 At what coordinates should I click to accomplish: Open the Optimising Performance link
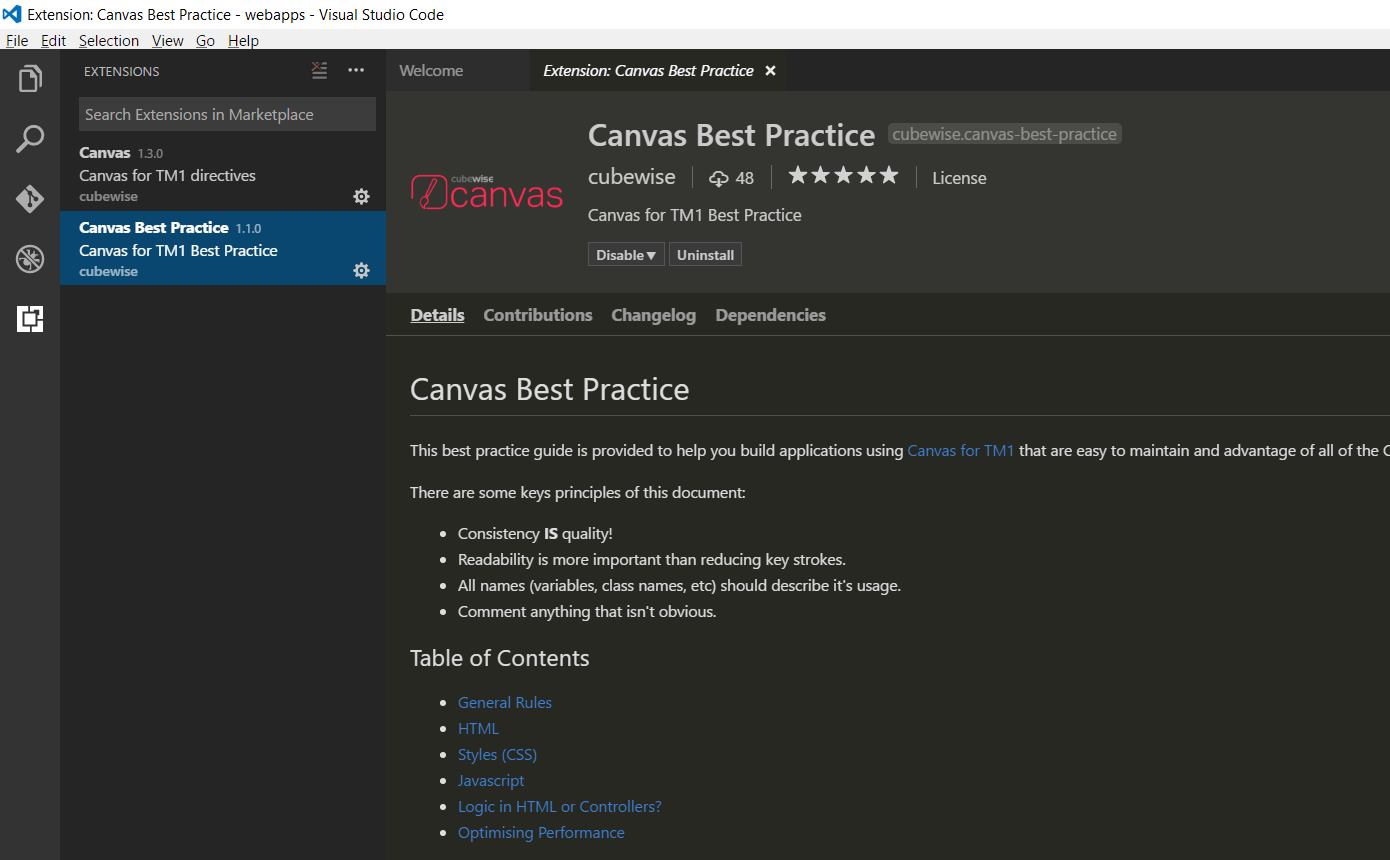coord(541,832)
